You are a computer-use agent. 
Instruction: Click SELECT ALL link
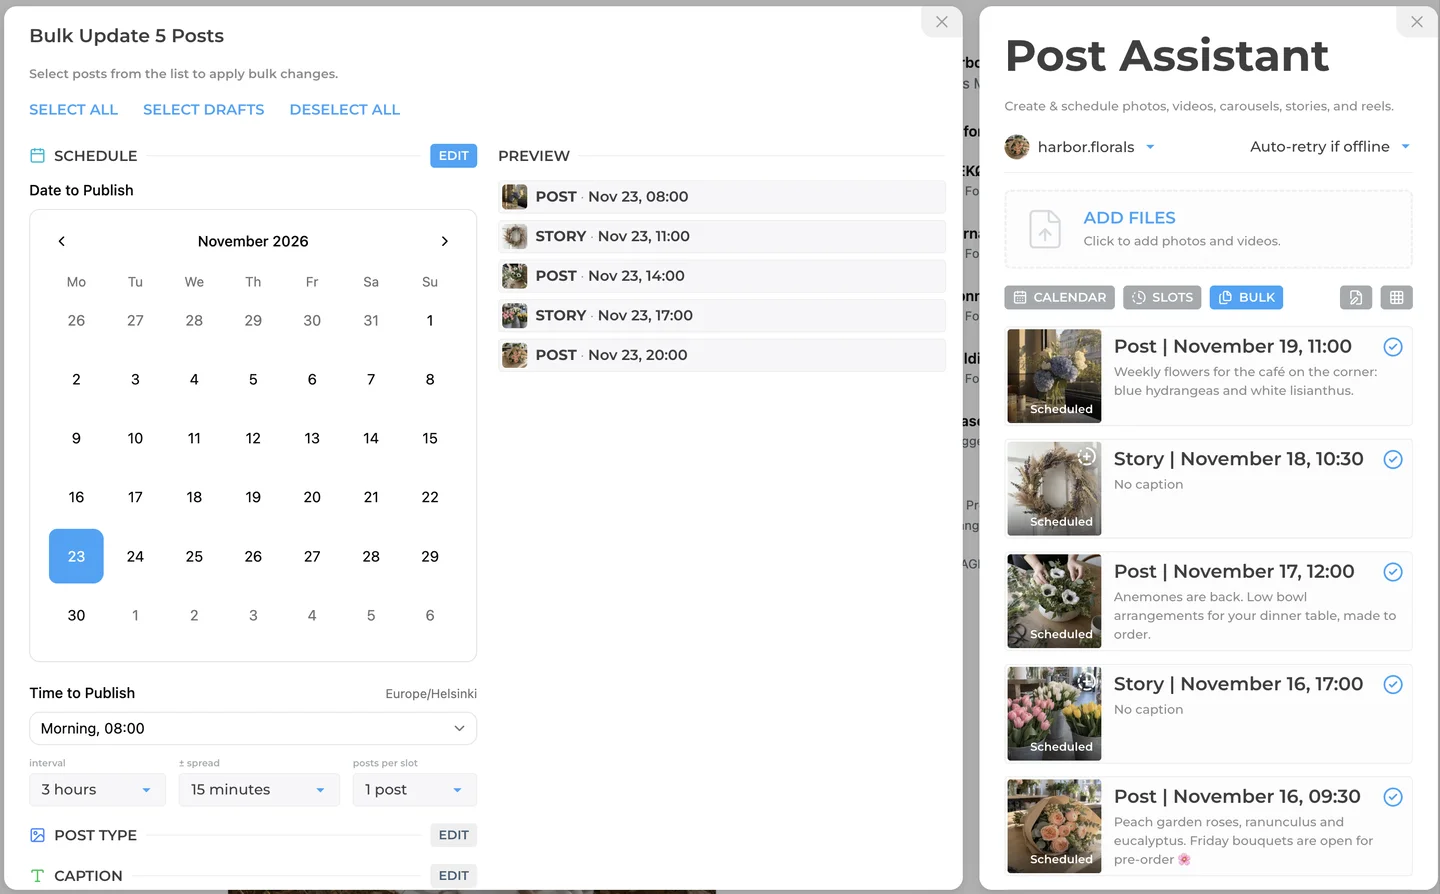click(x=73, y=110)
